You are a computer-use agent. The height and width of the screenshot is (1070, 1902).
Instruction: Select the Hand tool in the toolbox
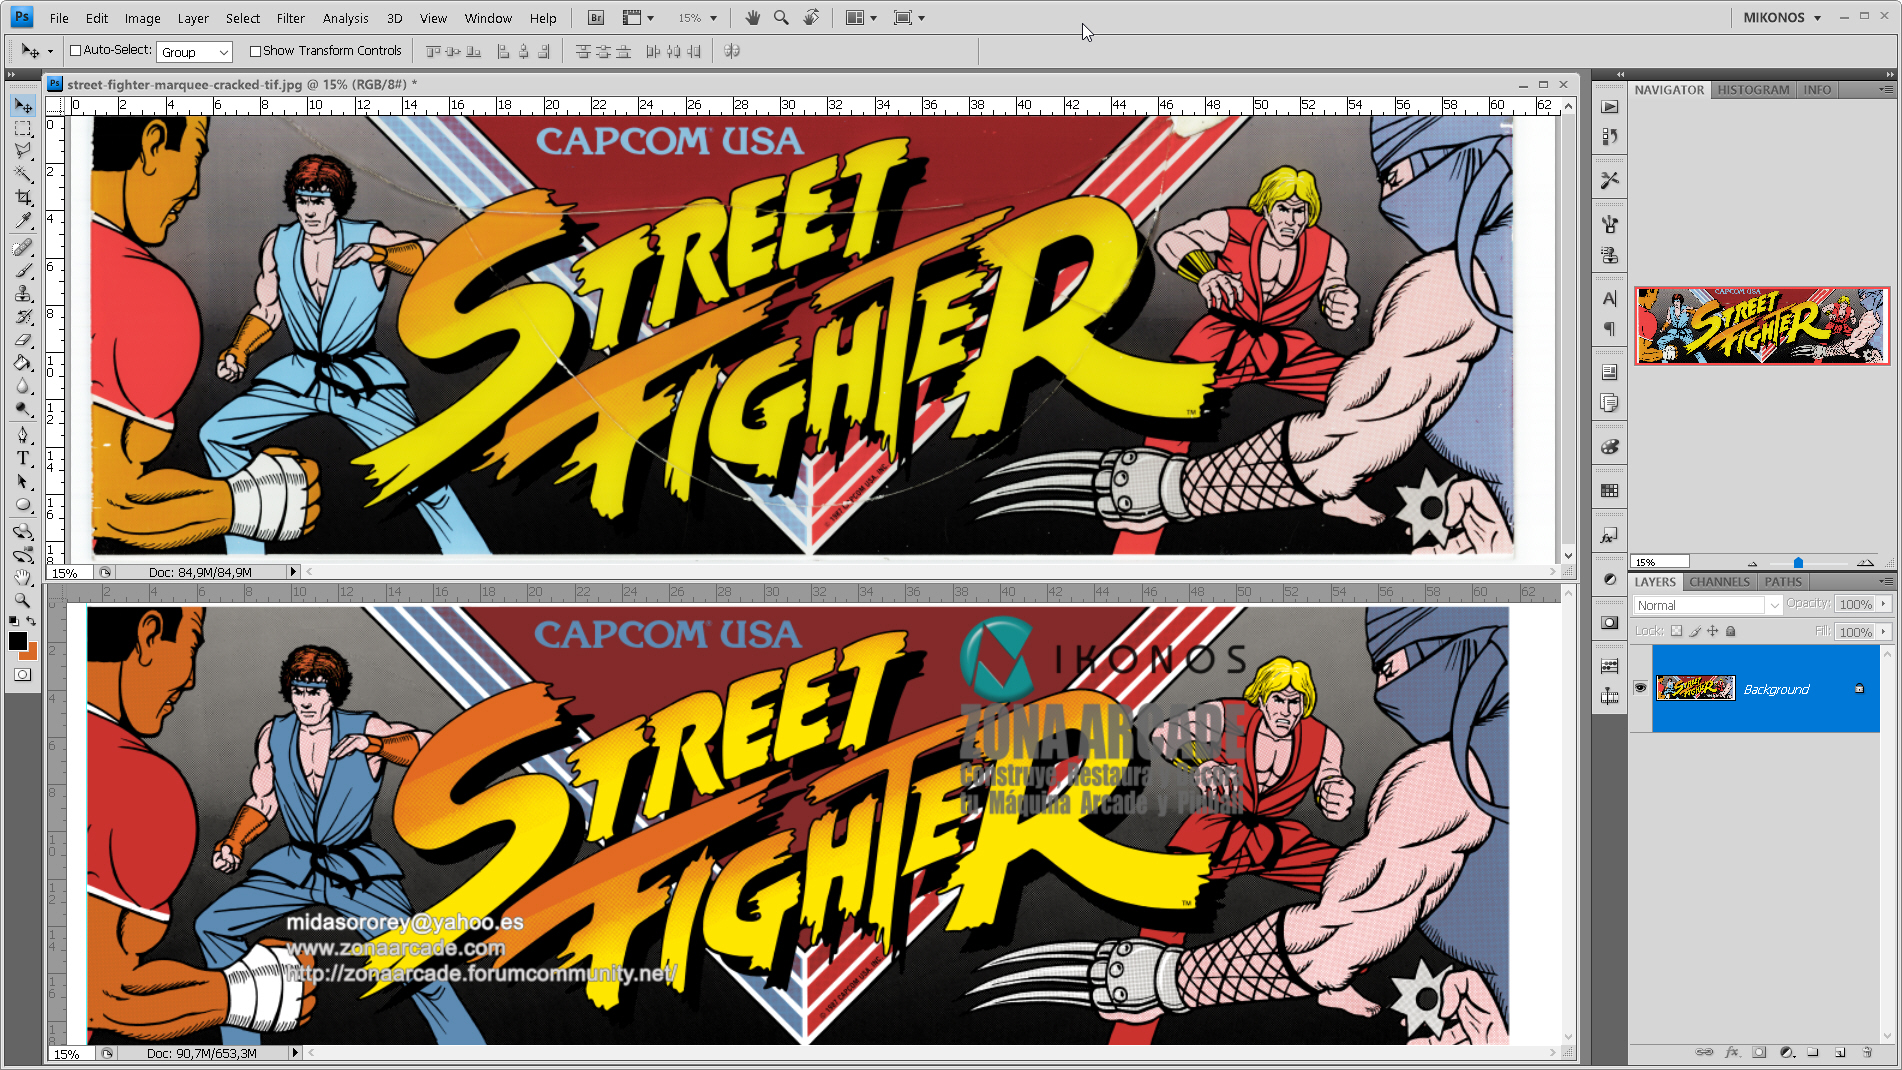click(23, 577)
